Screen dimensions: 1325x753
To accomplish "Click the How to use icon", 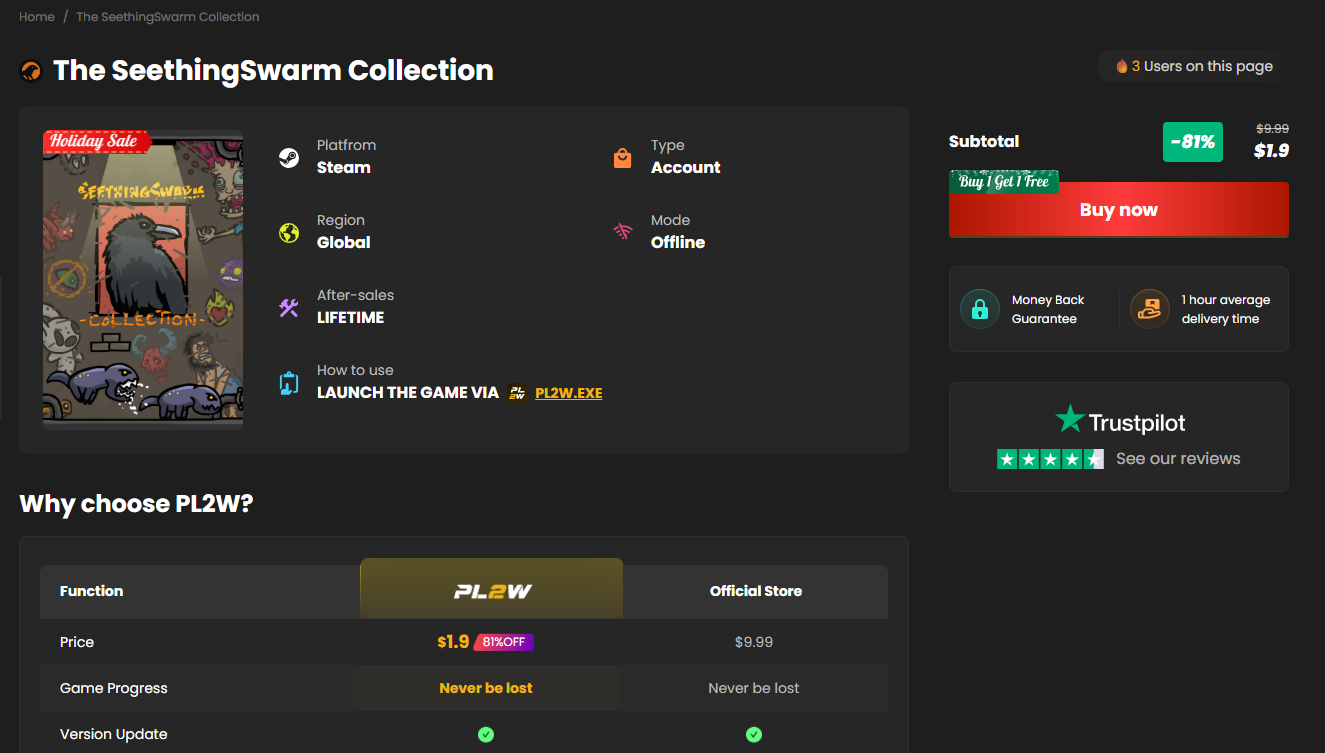I will click(289, 383).
